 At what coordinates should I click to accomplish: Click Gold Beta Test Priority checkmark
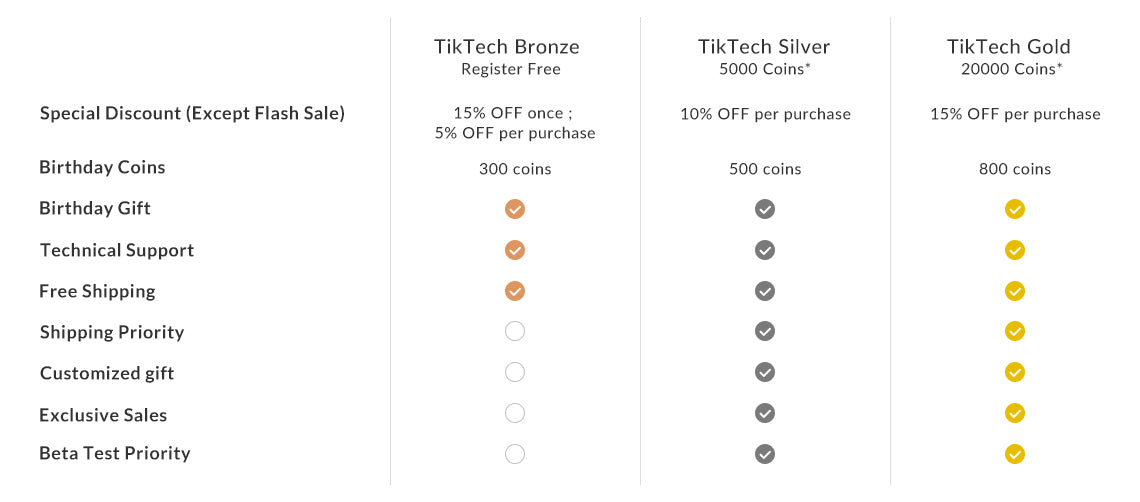[x=1015, y=454]
